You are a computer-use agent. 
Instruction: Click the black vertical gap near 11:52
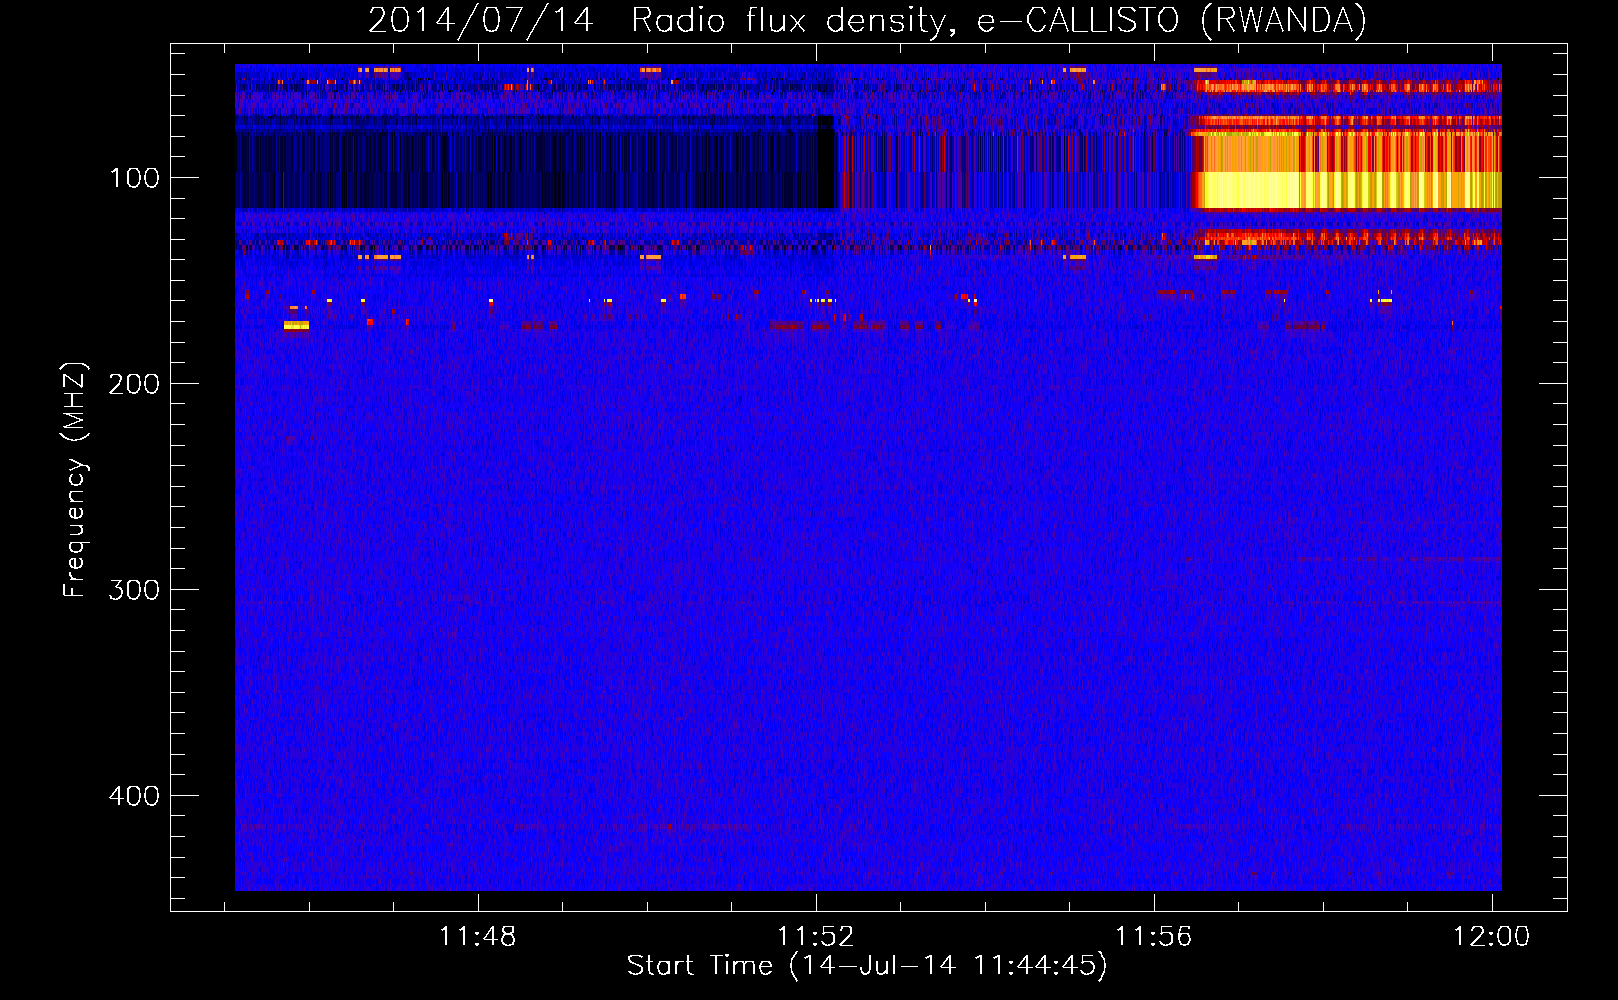tap(826, 162)
